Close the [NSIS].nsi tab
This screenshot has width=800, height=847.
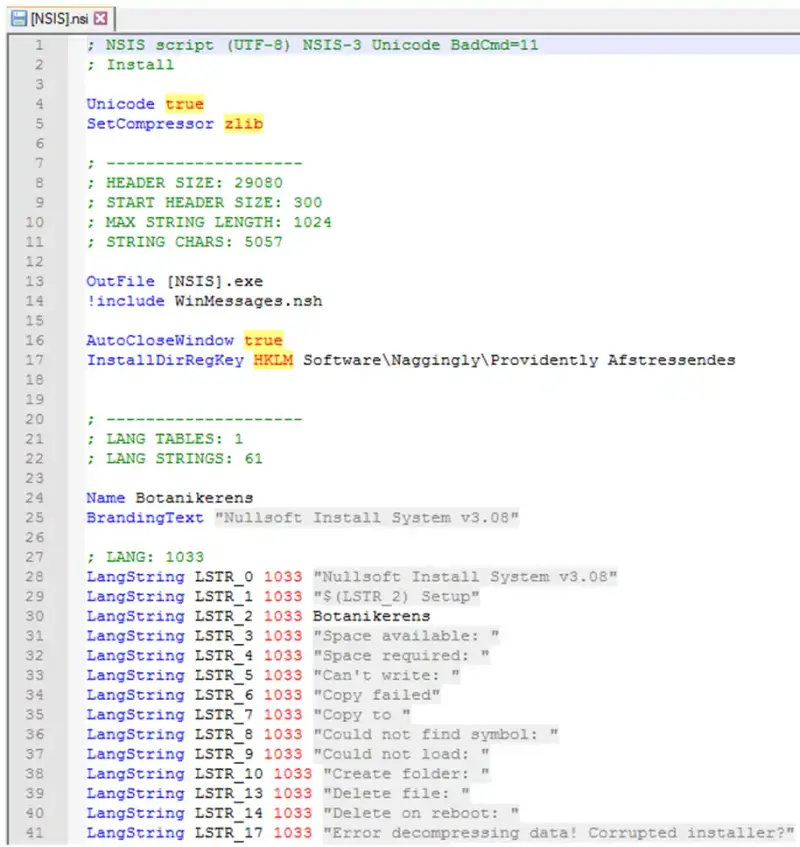[x=100, y=19]
